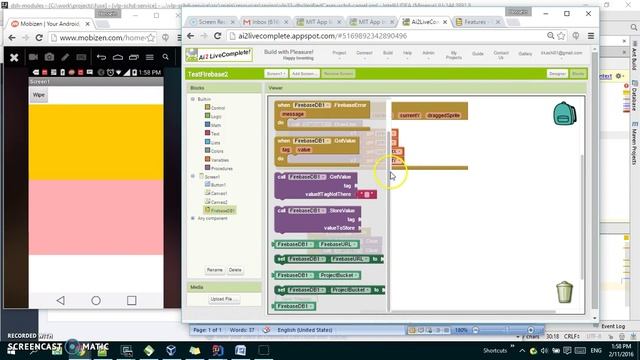Viewport: 640px width, 360px height.
Task: Select FirebaseDB1 in the blocks tree
Action: pyautogui.click(x=220, y=210)
